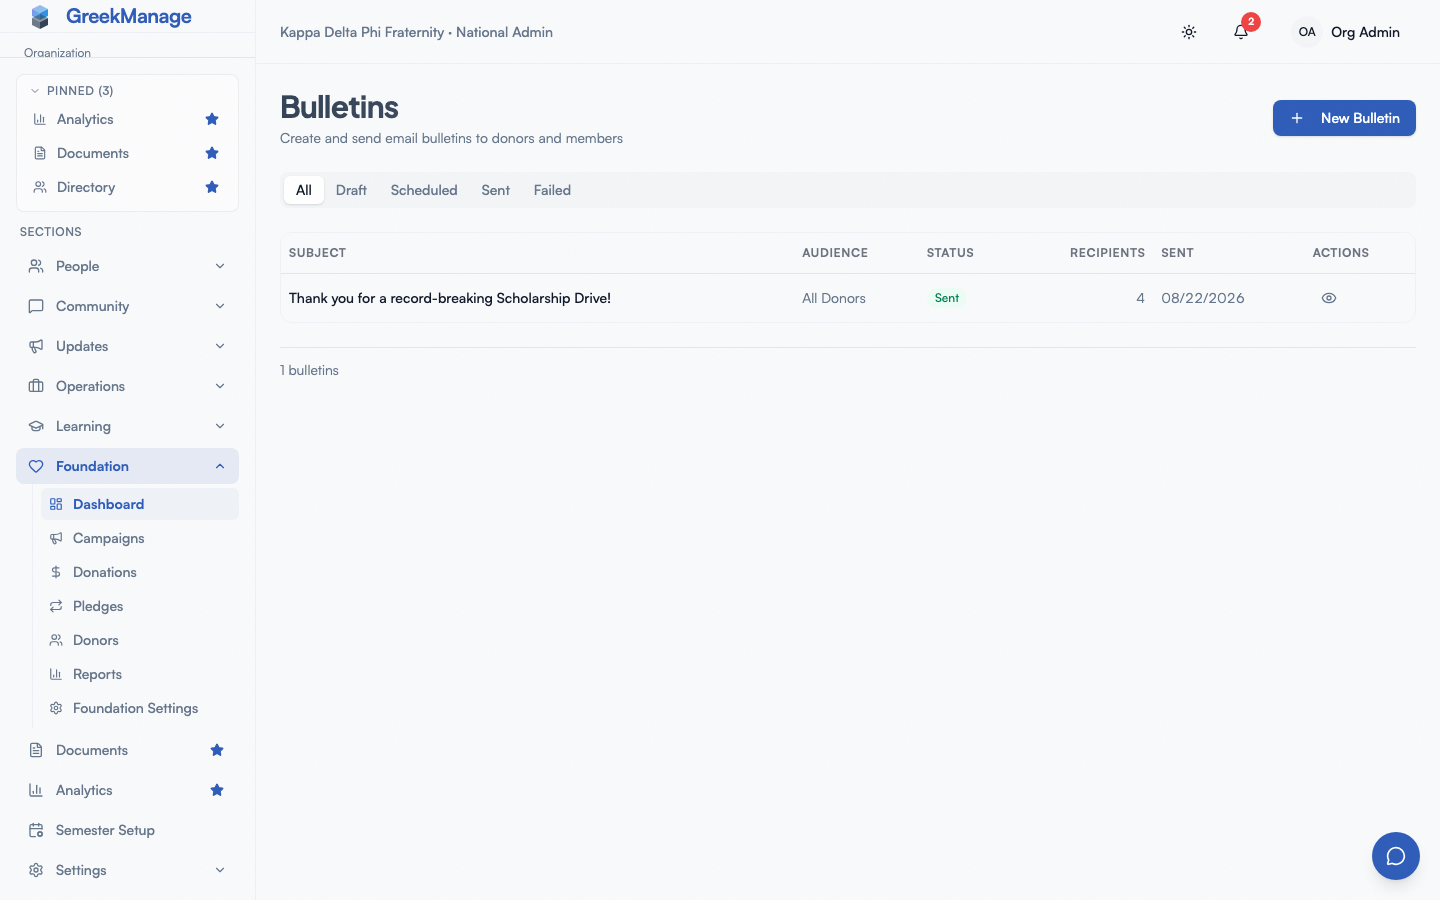This screenshot has height=900, width=1440.
Task: Click the Reports bar chart icon
Action: (56, 674)
